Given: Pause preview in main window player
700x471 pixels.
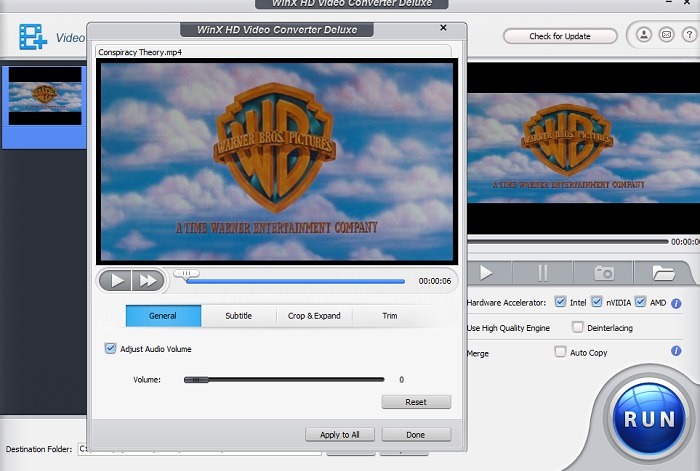Looking at the screenshot, I should [542, 273].
